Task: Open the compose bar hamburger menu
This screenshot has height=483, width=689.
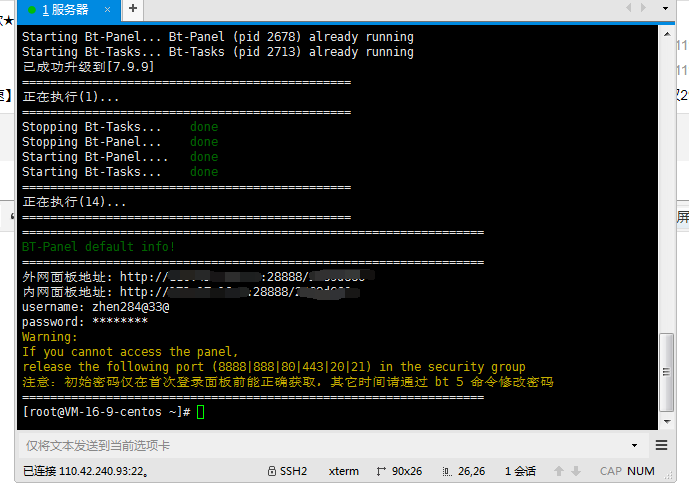Action: [661, 445]
